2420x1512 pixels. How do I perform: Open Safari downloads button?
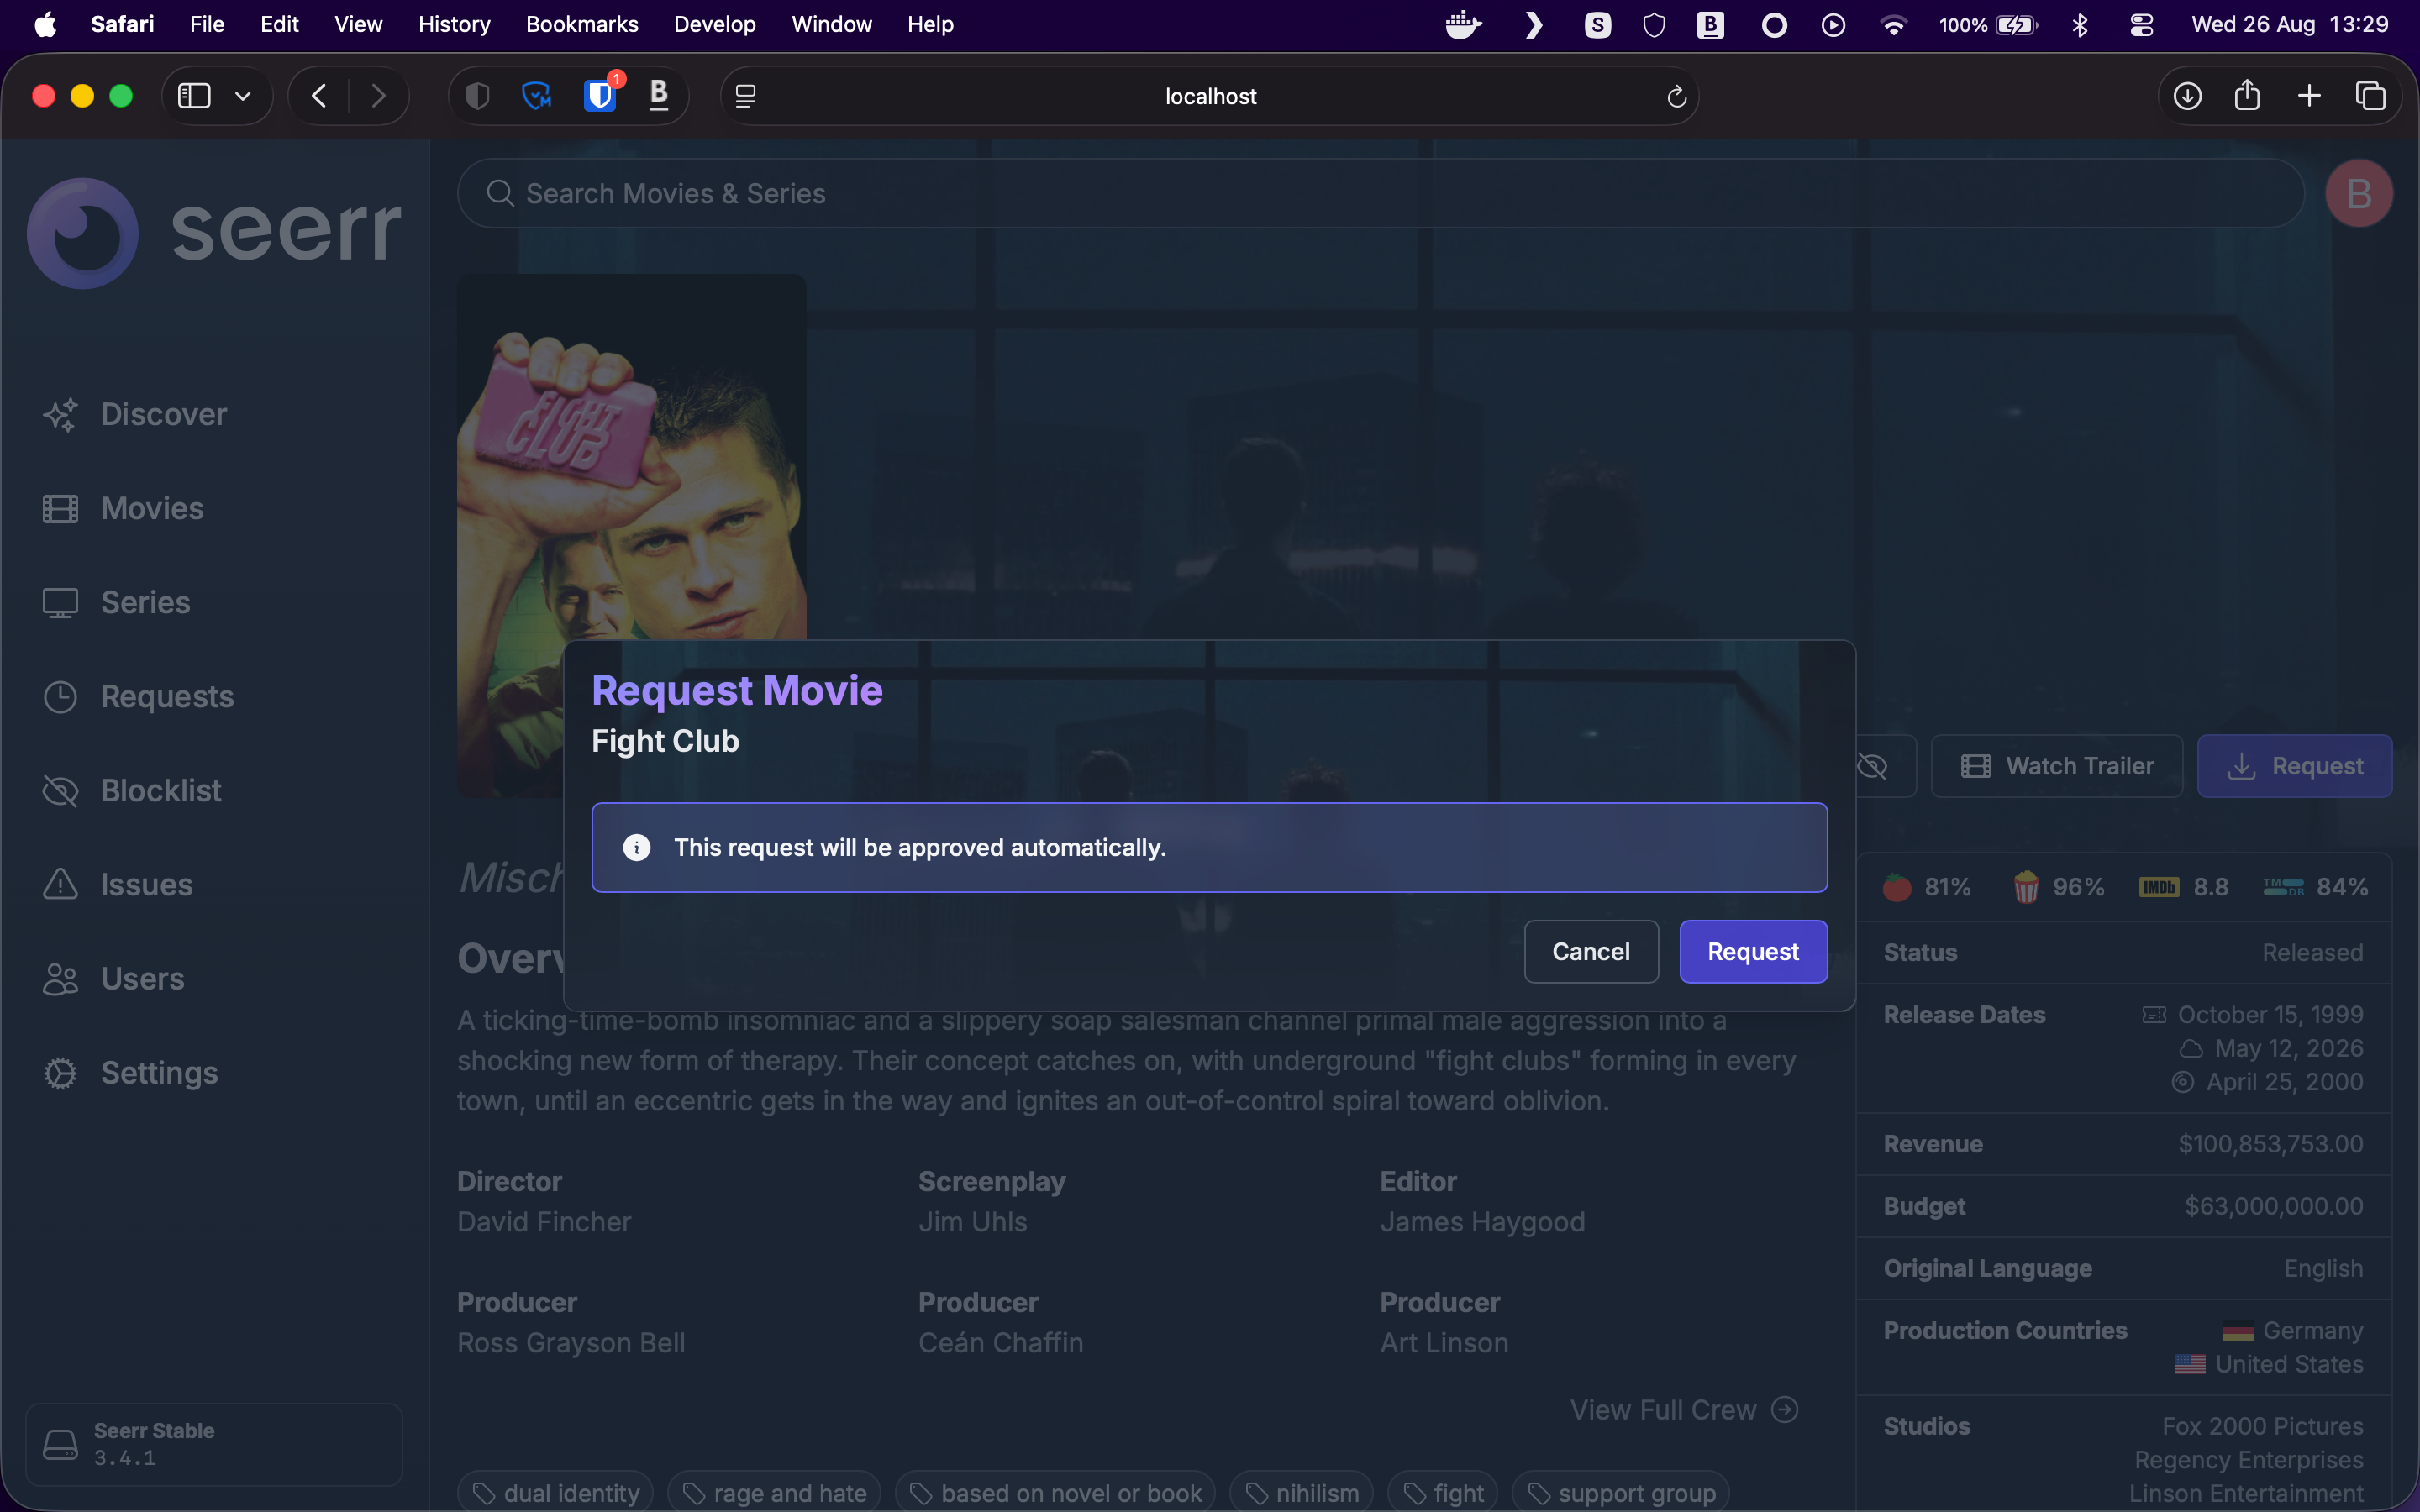(x=2187, y=96)
